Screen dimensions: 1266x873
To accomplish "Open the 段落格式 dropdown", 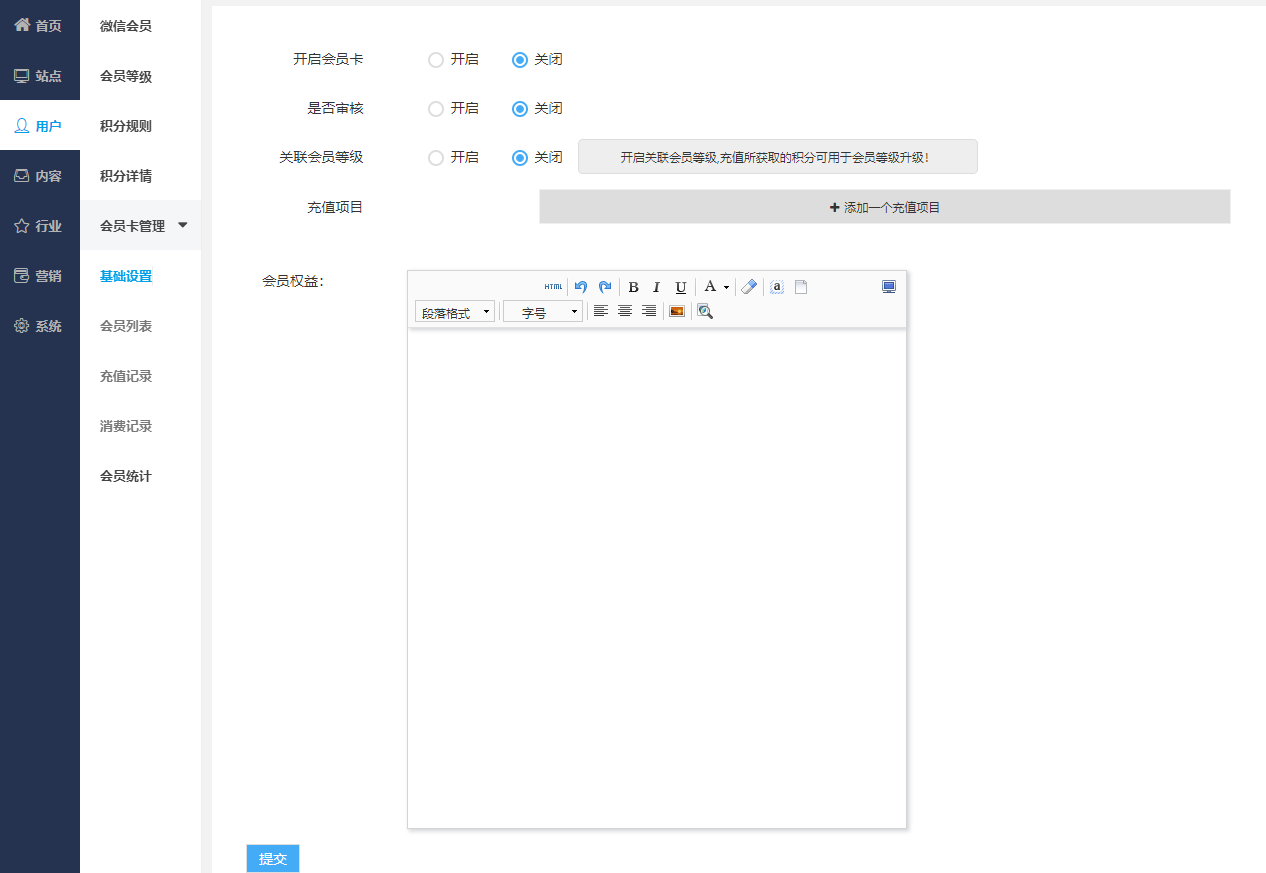I will click(455, 312).
